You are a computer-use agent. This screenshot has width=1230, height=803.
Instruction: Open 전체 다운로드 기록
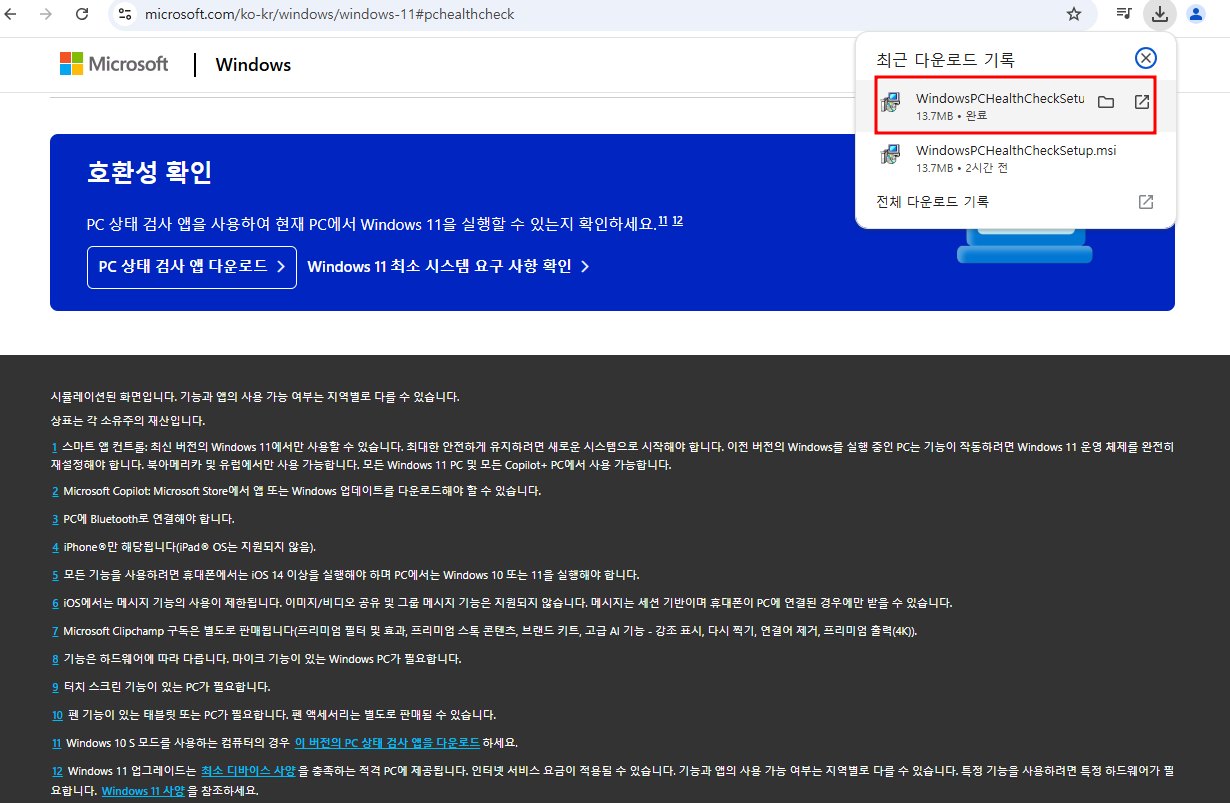1015,202
